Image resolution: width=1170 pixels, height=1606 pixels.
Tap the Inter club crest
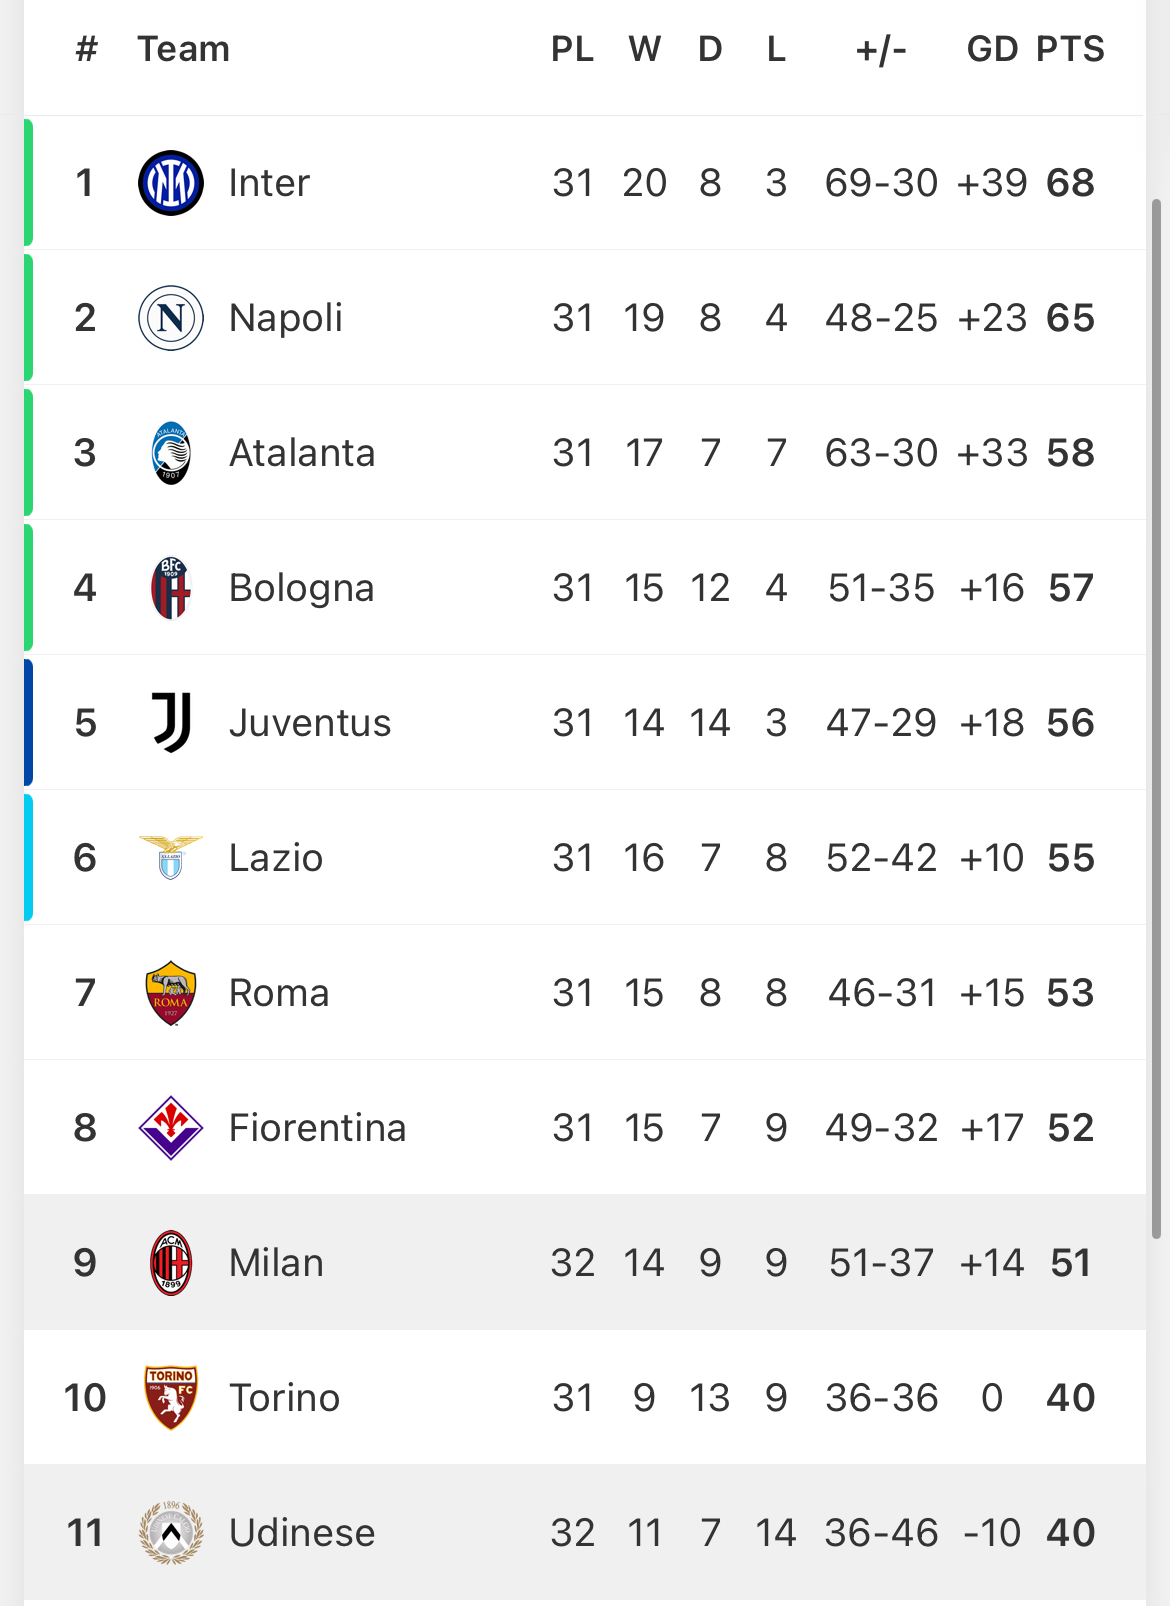point(171,183)
